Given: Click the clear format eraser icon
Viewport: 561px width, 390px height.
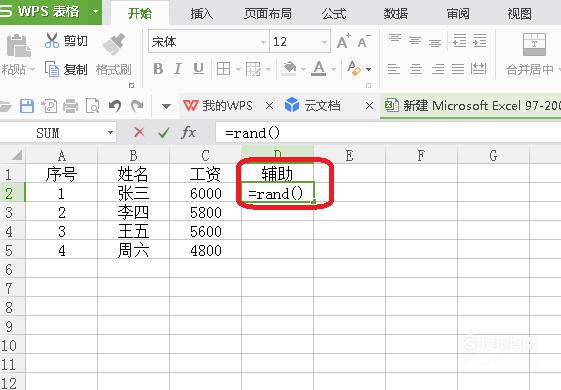Looking at the screenshot, I should pyautogui.click(x=354, y=68).
